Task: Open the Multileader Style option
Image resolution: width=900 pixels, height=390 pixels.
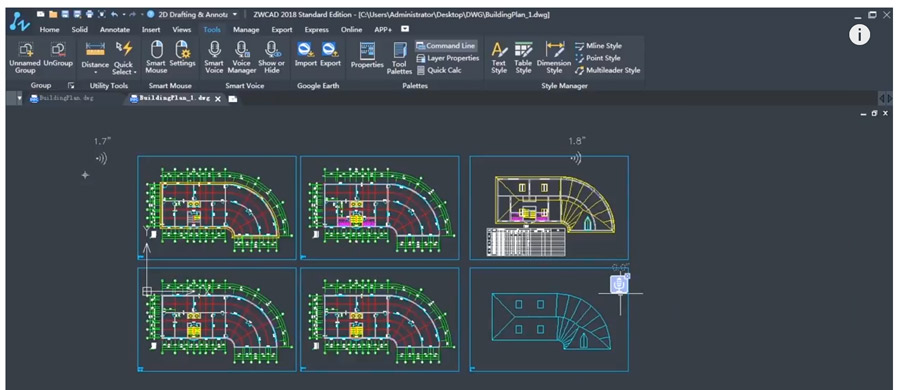Action: pyautogui.click(x=607, y=71)
